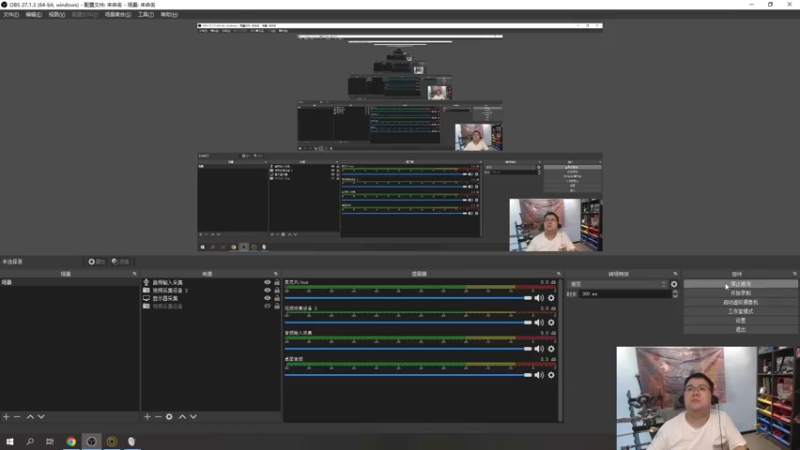Open the 场景集合(S) menu
The width and height of the screenshot is (800, 450).
coord(117,14)
